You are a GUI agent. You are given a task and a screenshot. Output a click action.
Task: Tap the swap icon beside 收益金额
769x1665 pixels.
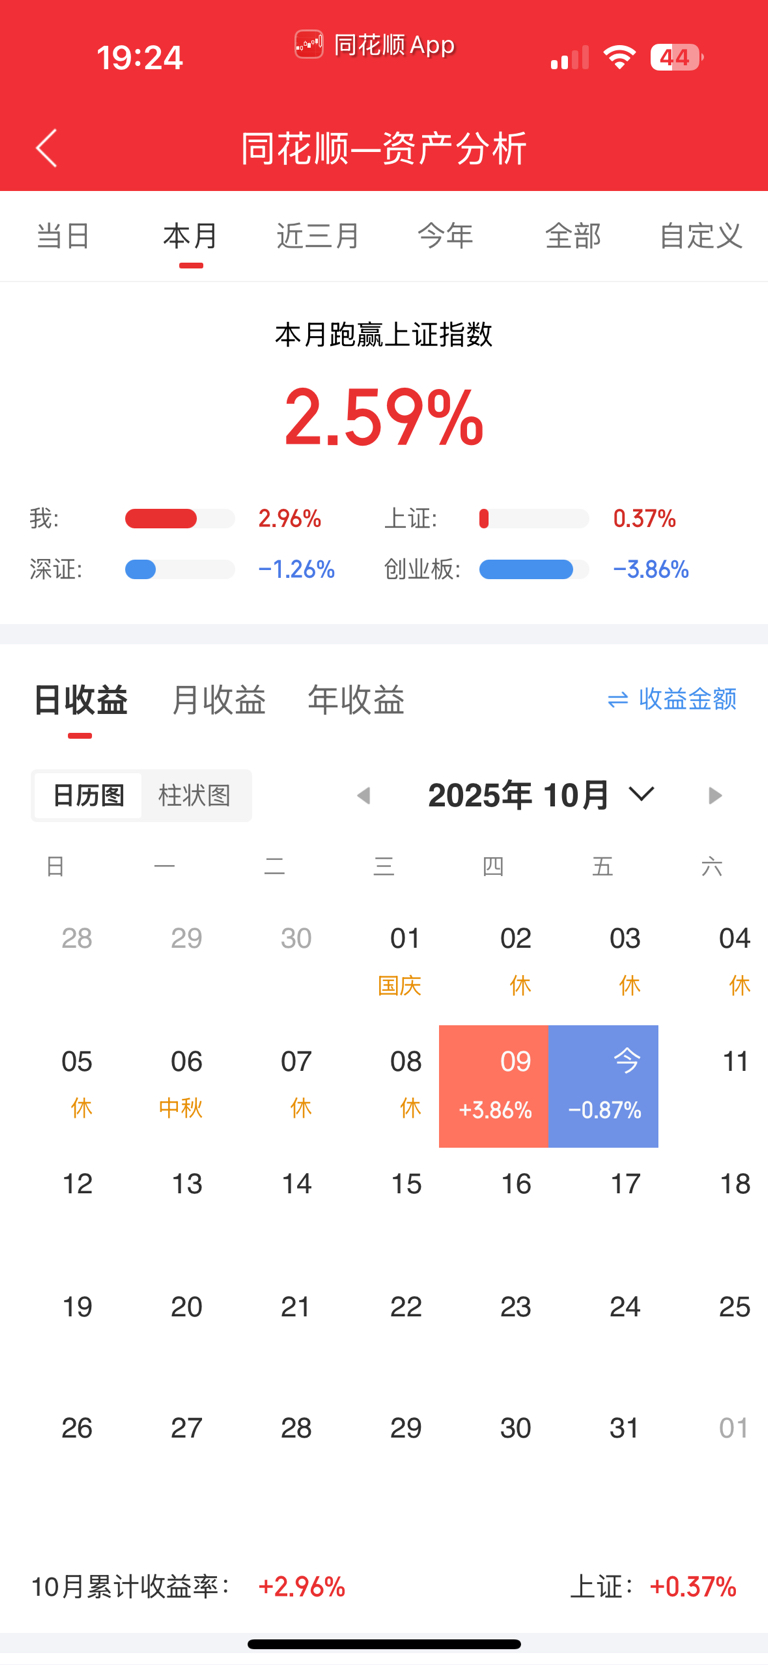click(x=618, y=700)
